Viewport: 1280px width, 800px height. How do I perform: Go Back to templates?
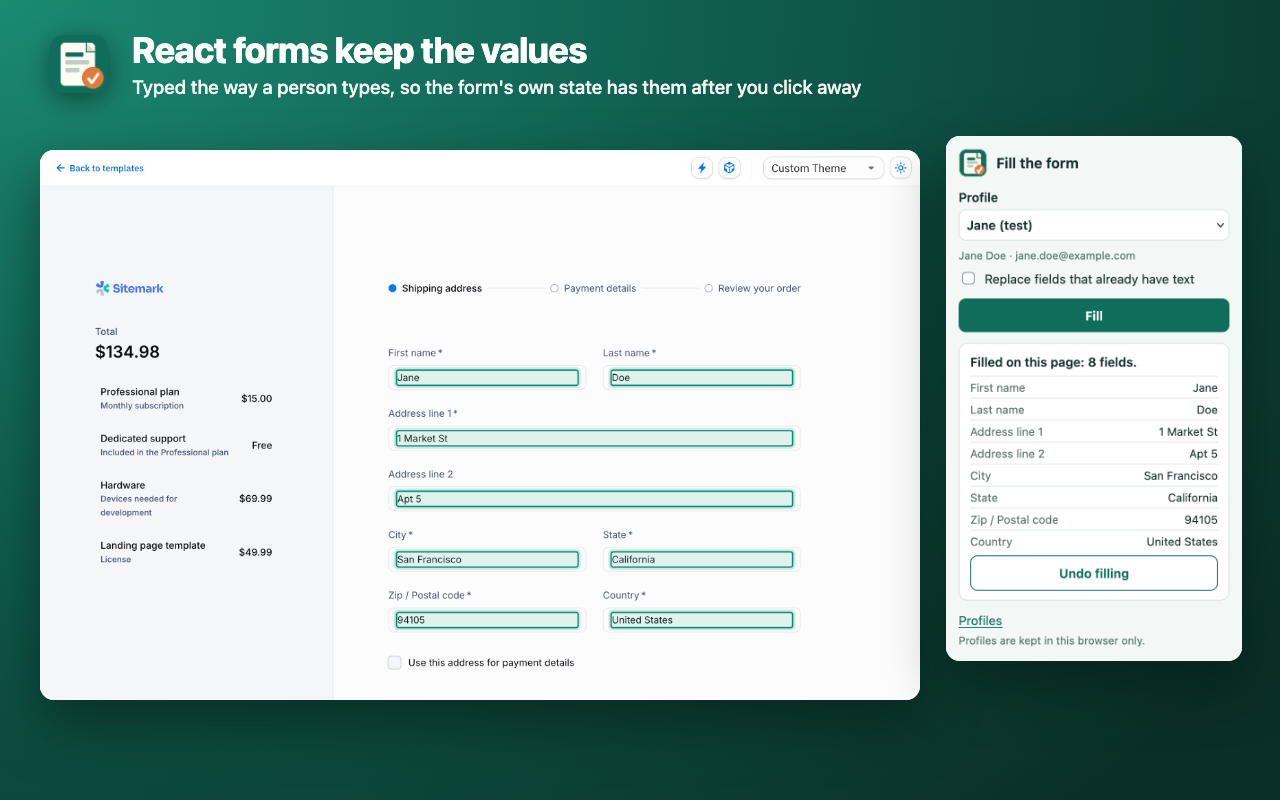point(100,168)
